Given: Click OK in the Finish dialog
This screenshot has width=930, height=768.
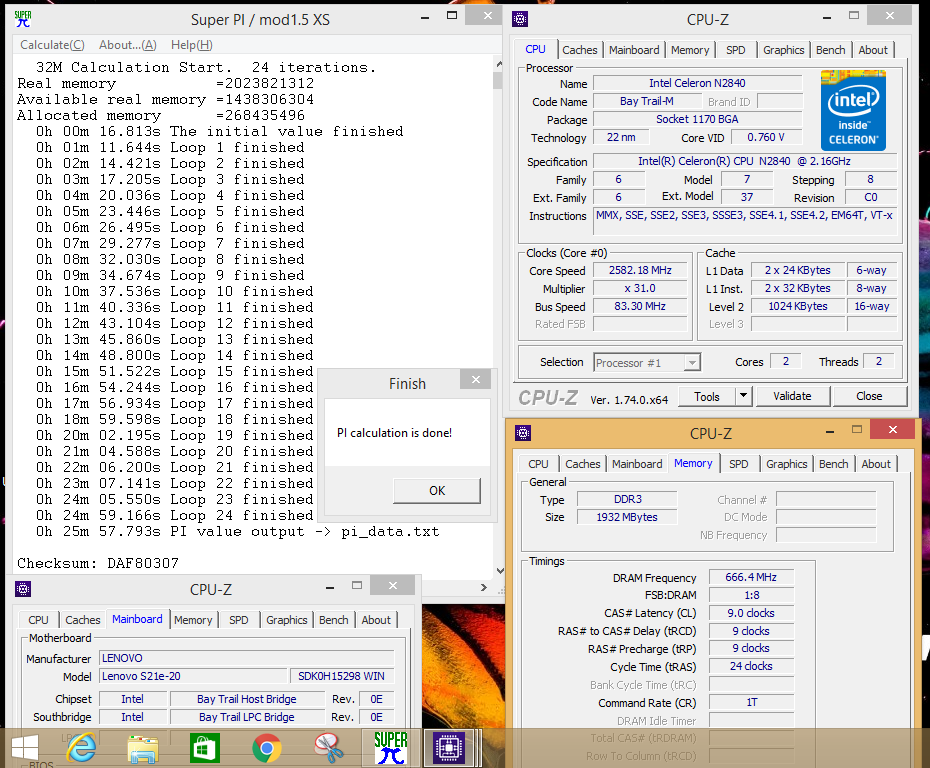Looking at the screenshot, I should 437,490.
